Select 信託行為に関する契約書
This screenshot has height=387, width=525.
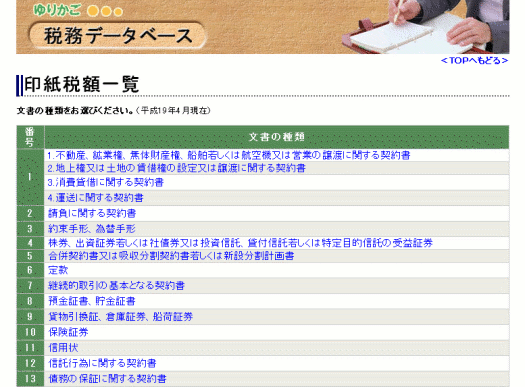click(x=102, y=363)
